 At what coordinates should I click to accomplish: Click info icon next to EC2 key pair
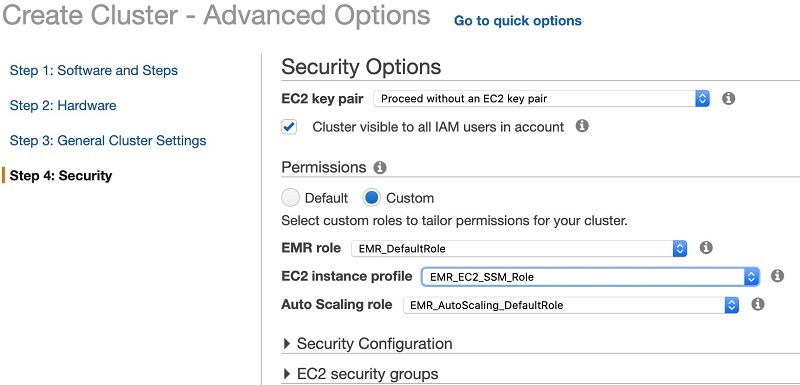tap(729, 98)
